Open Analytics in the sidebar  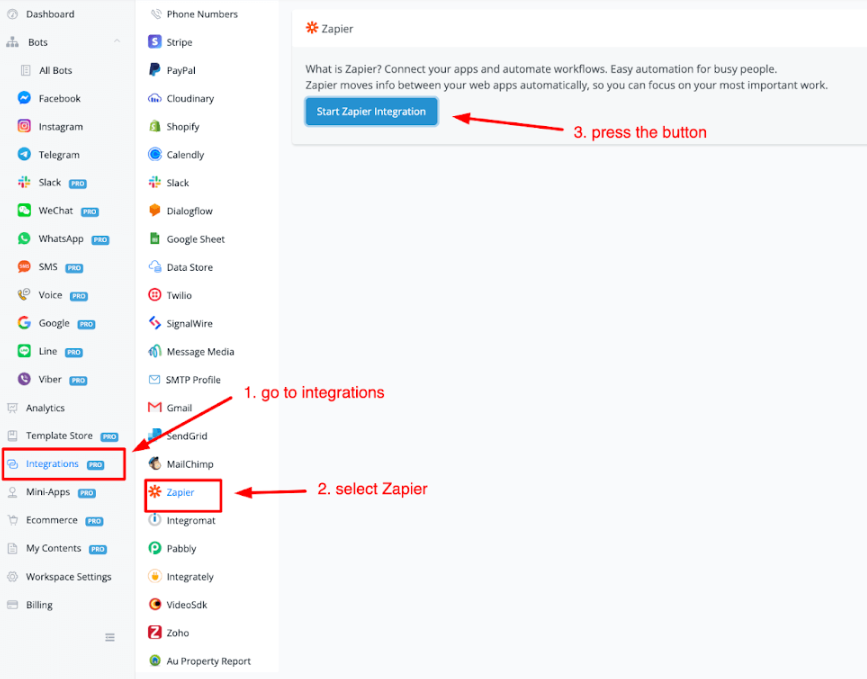pos(45,408)
